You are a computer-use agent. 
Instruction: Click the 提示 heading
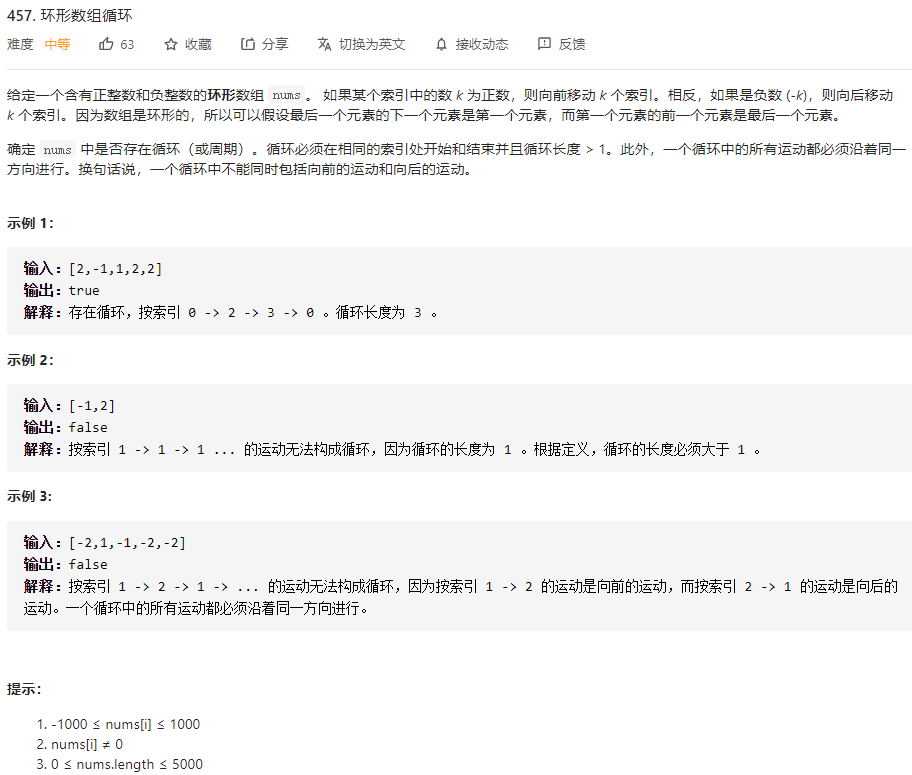tap(24, 689)
